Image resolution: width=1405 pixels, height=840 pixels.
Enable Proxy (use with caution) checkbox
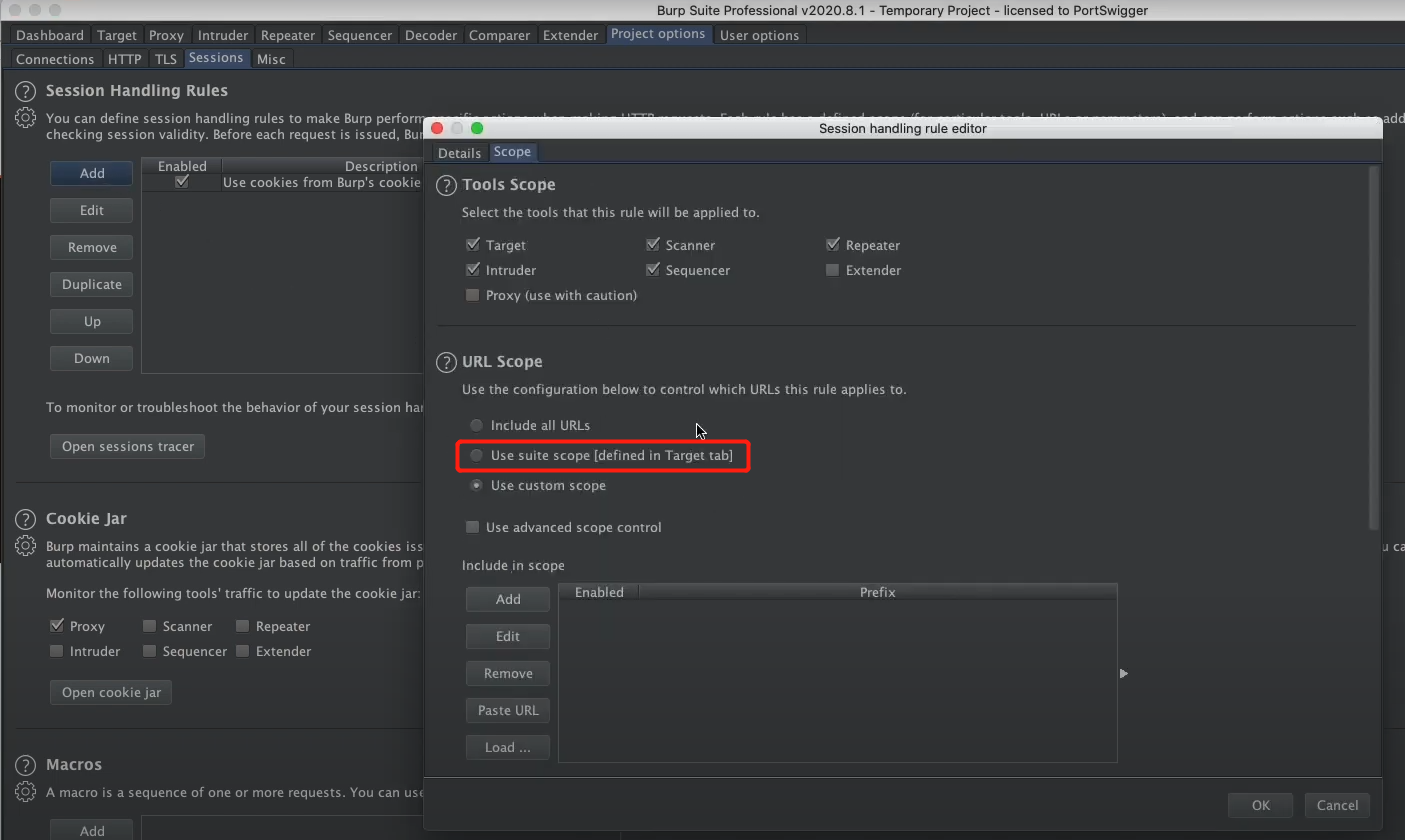pyautogui.click(x=473, y=295)
